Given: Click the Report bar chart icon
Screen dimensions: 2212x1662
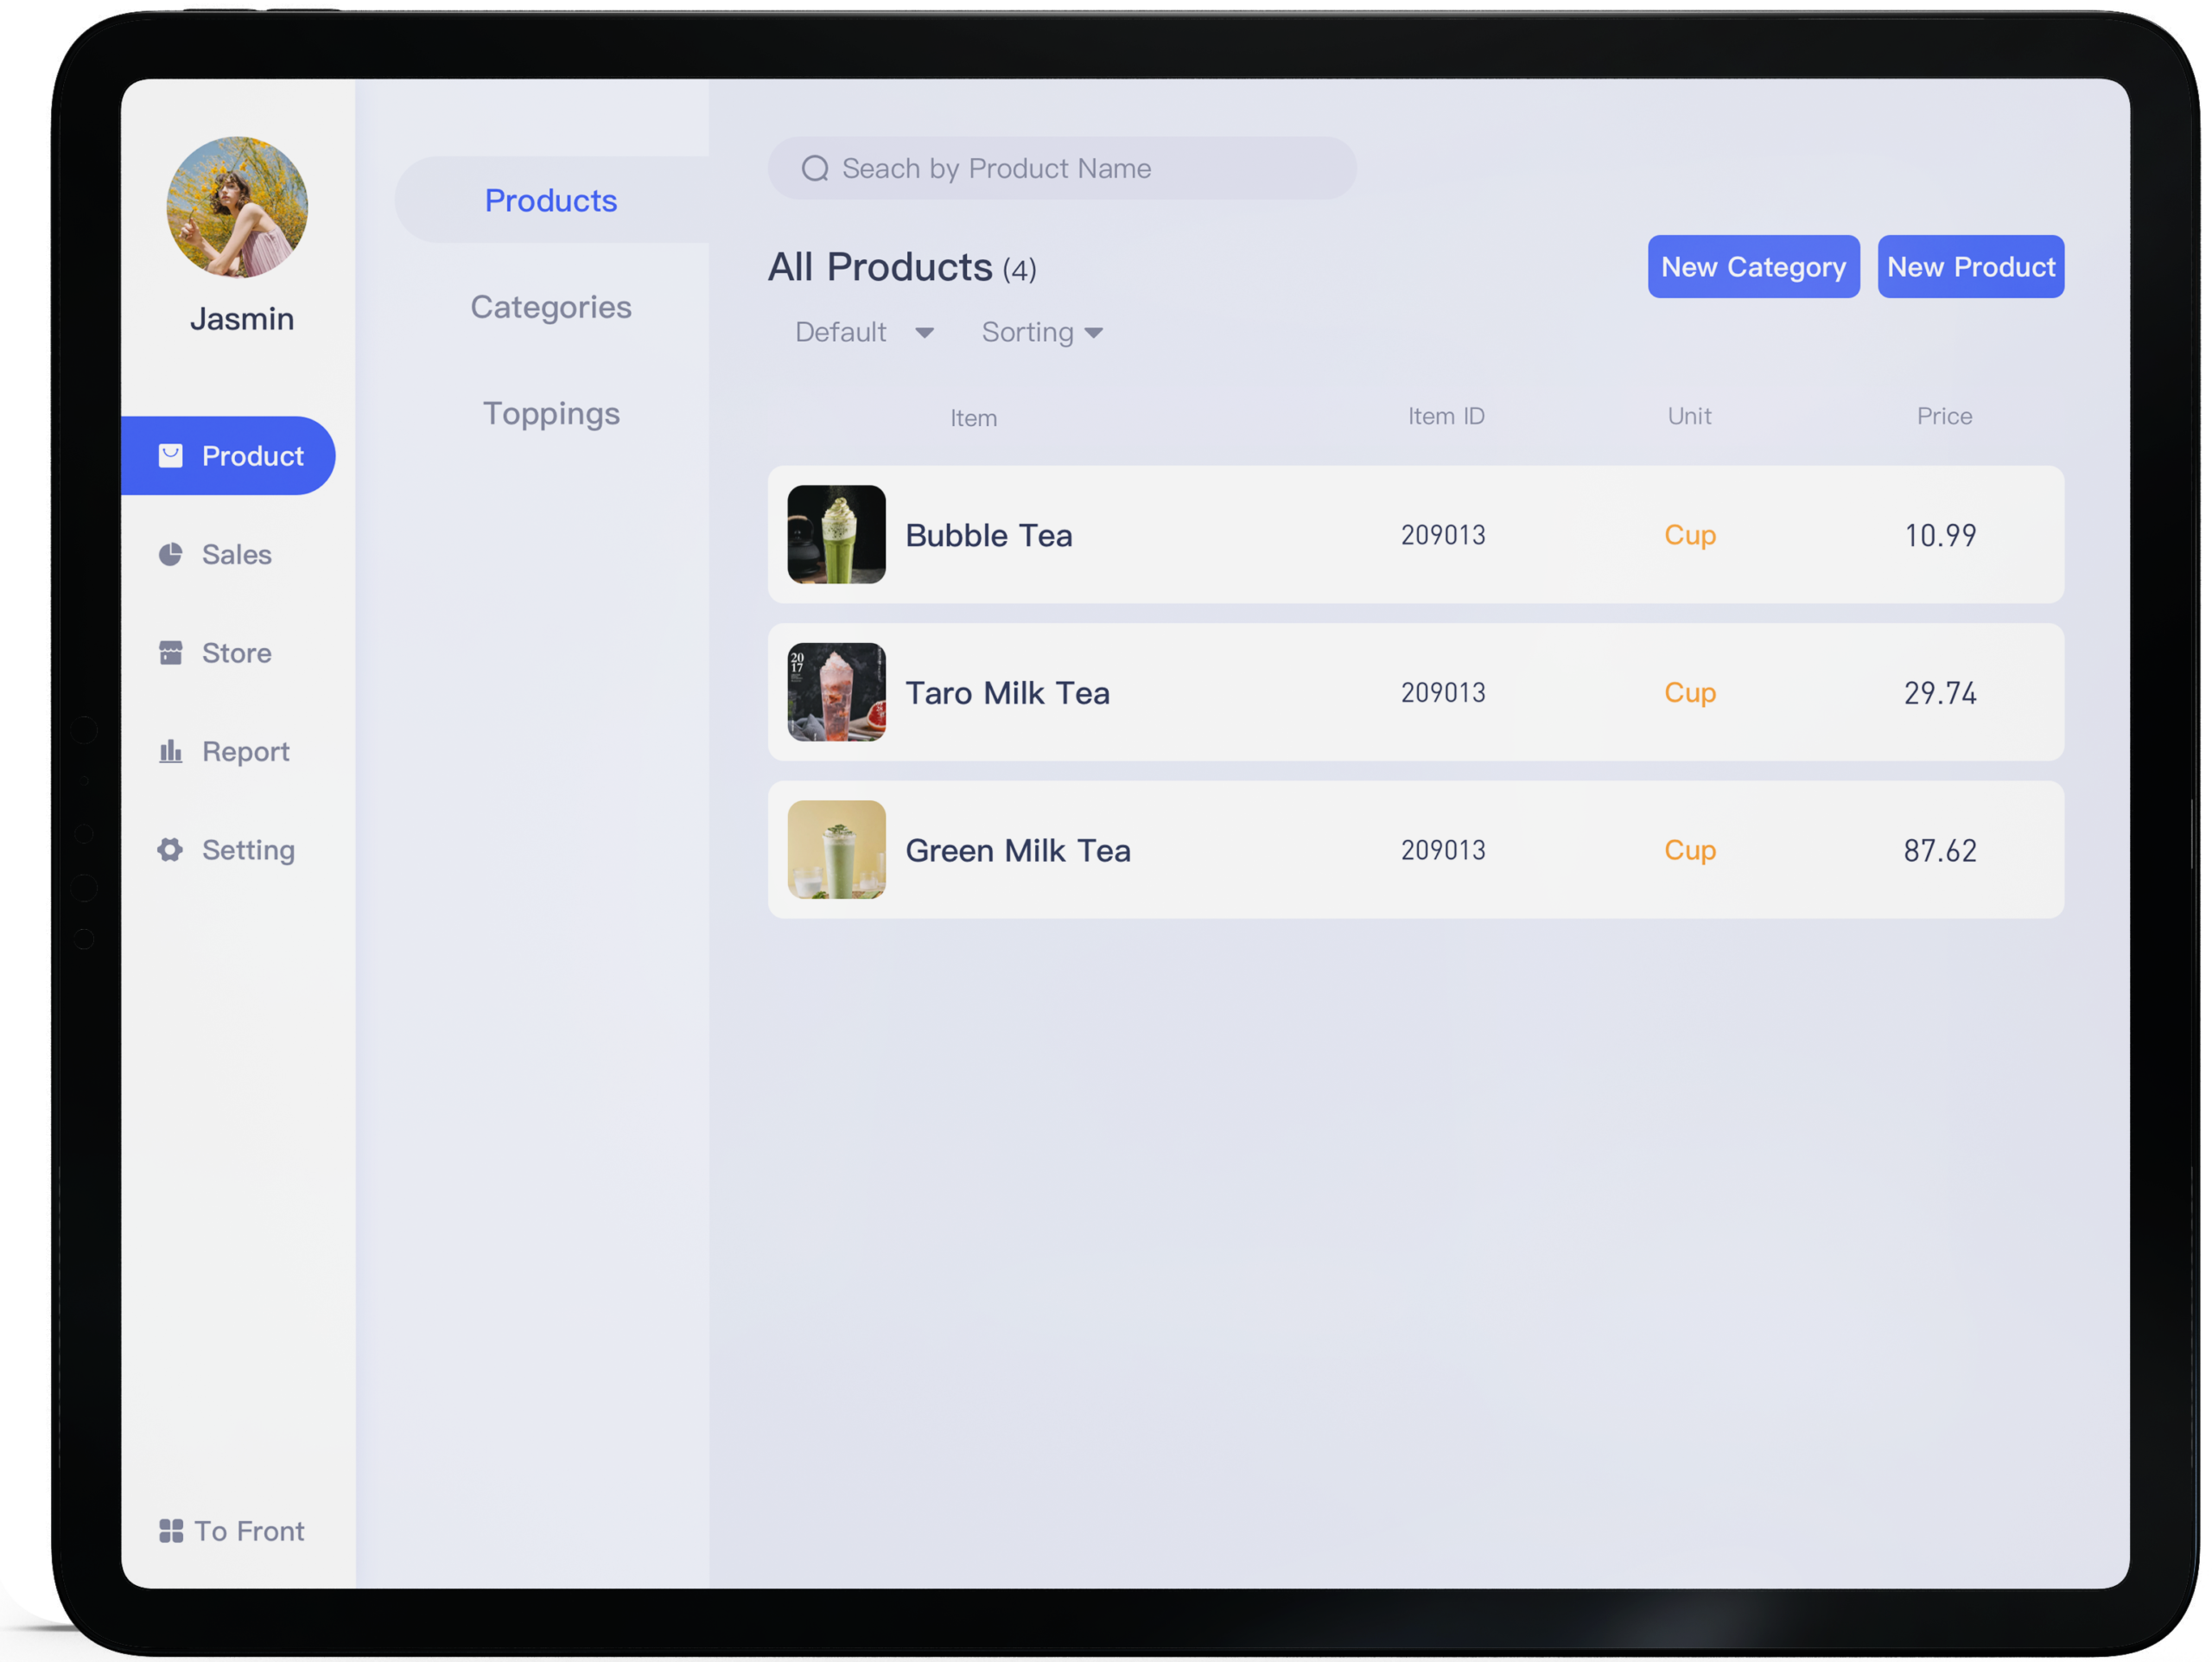Looking at the screenshot, I should click(x=171, y=751).
